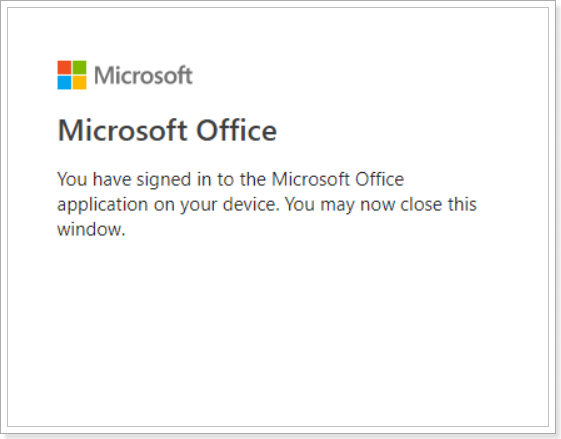The width and height of the screenshot is (561, 439).
Task: Click the words "You may now" in the message
Action: [340, 205]
